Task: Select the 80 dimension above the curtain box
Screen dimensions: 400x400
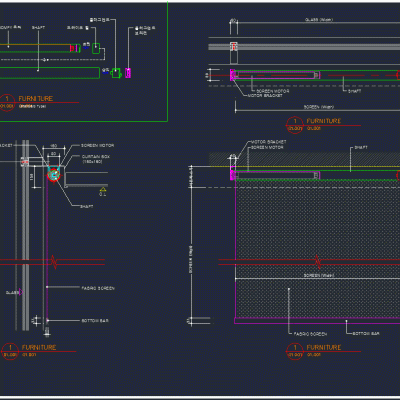Action: click(x=53, y=154)
